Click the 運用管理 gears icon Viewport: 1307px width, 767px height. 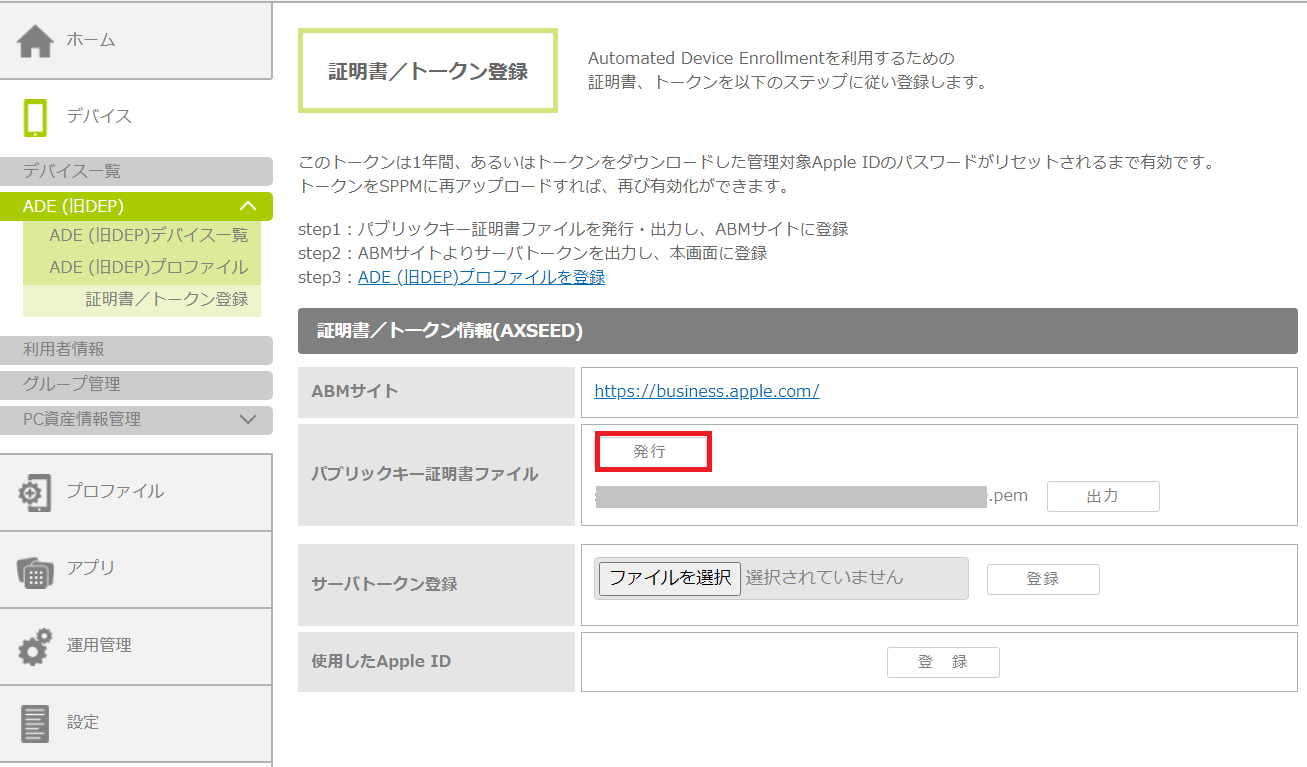[35, 646]
